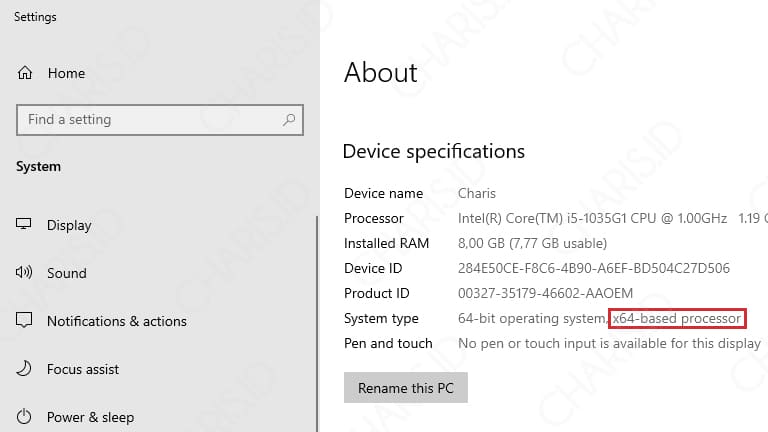The width and height of the screenshot is (768, 432).
Task: Open the Power & sleep label
Action: click(90, 417)
